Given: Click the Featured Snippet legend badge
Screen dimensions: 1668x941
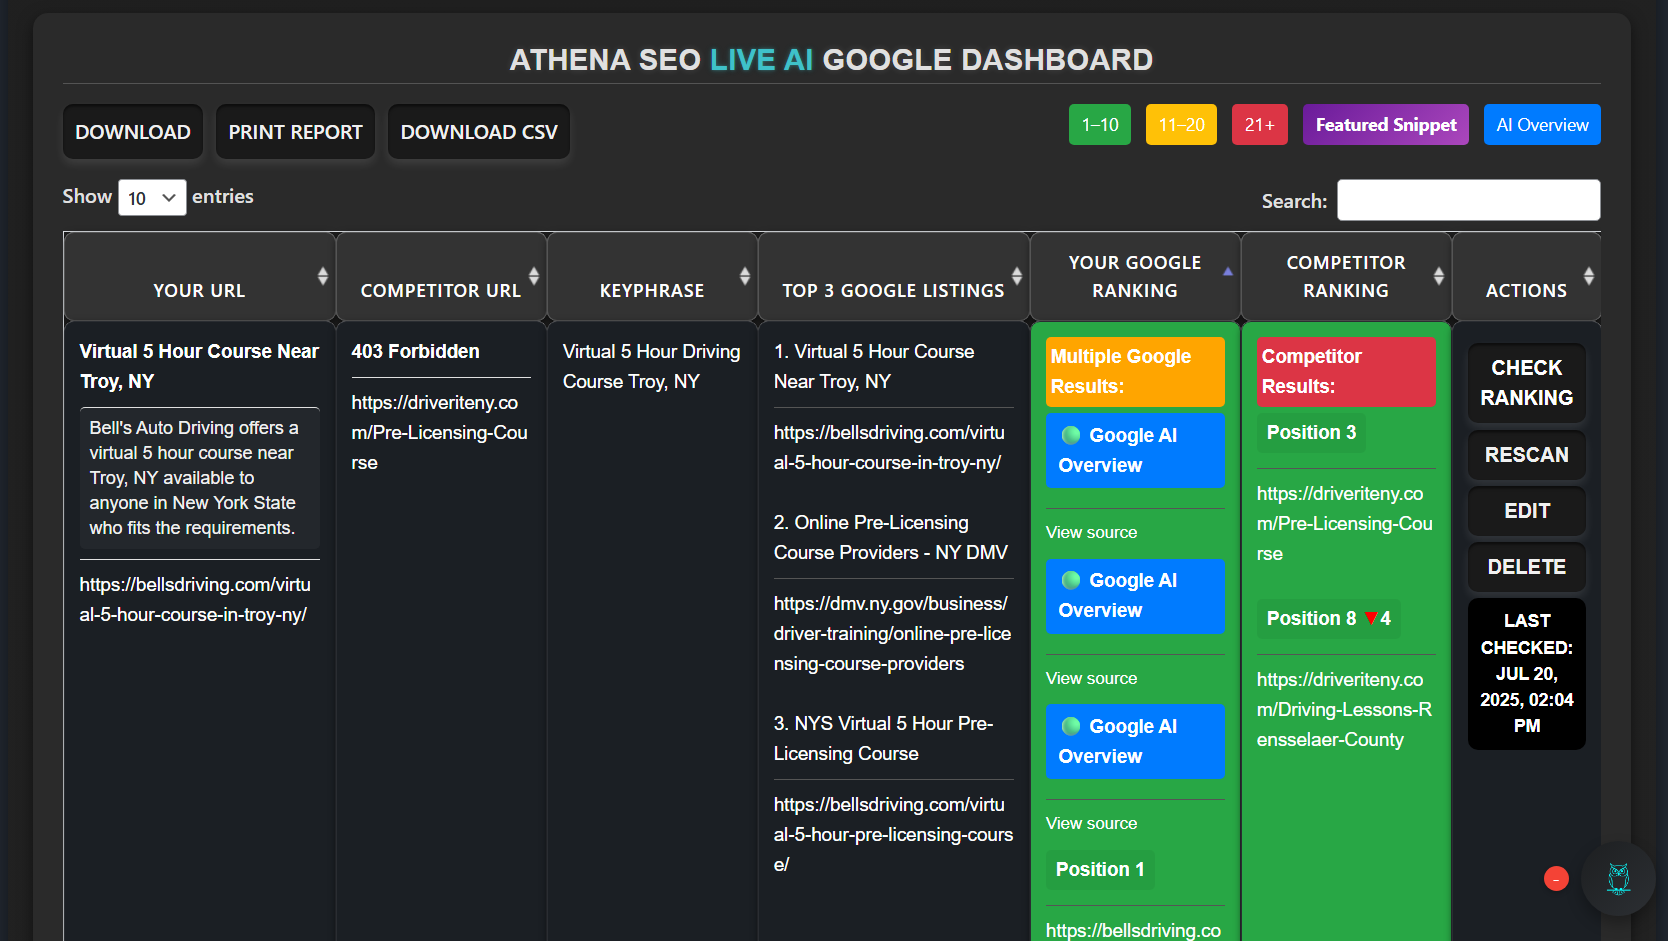Looking at the screenshot, I should [x=1386, y=125].
